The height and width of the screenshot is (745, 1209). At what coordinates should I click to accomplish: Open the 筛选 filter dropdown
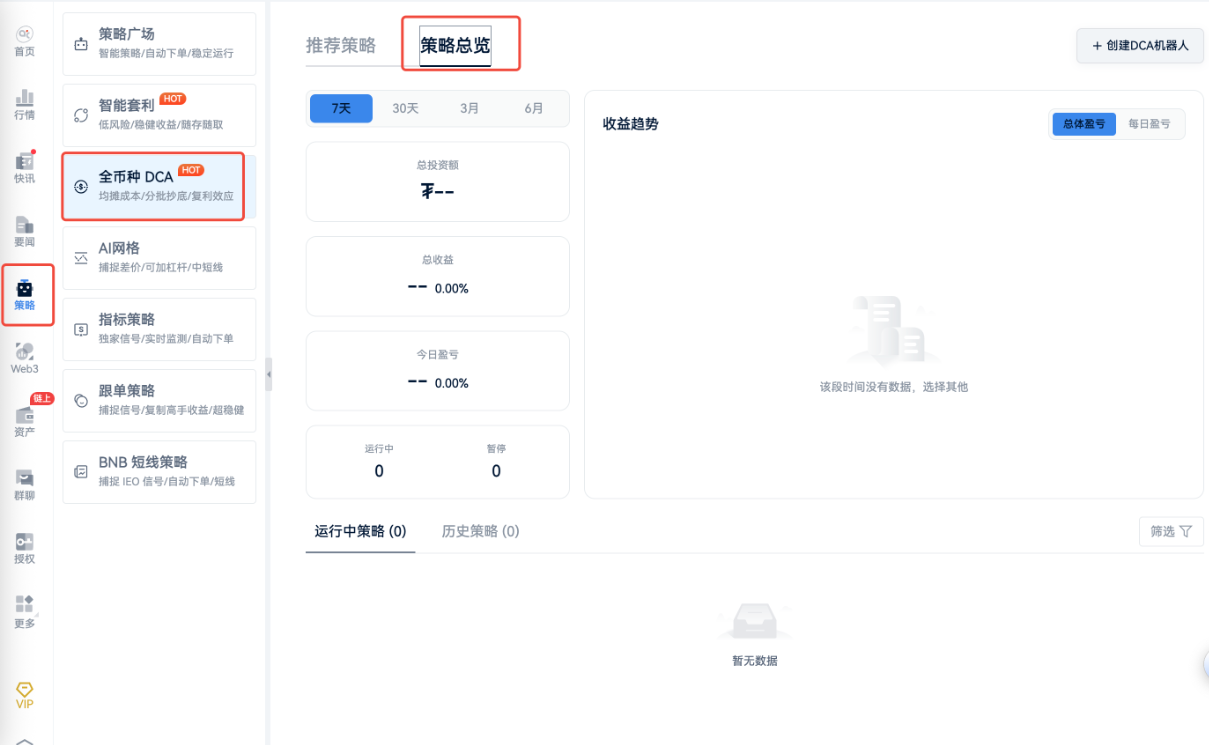1171,531
